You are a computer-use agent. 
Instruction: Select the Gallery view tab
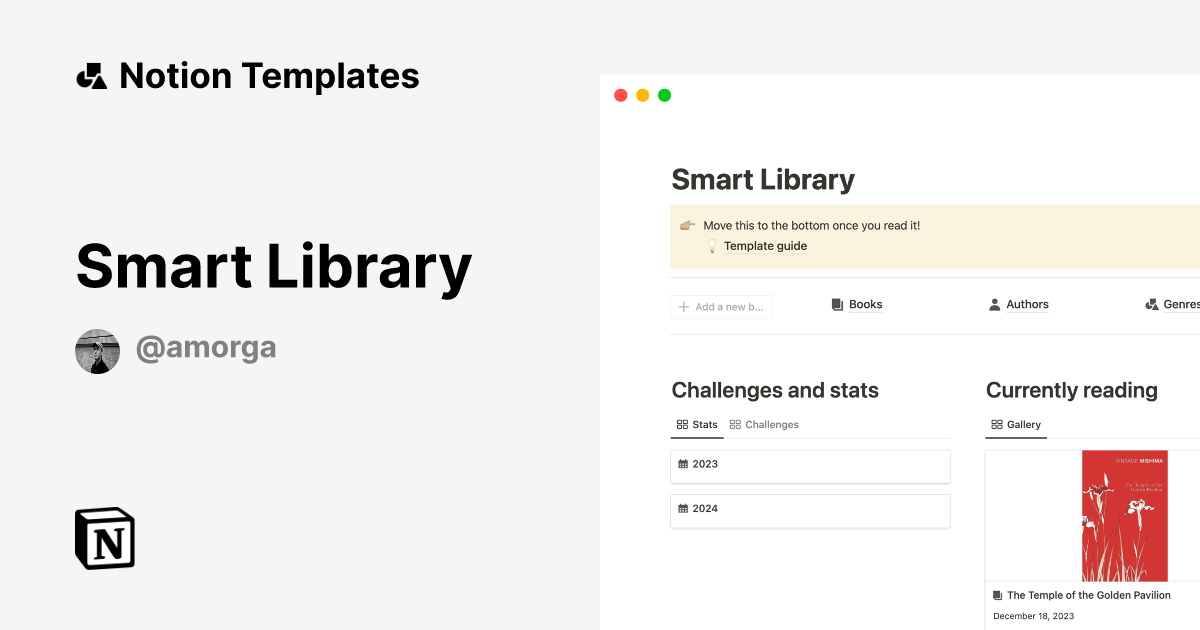pyautogui.click(x=1015, y=425)
